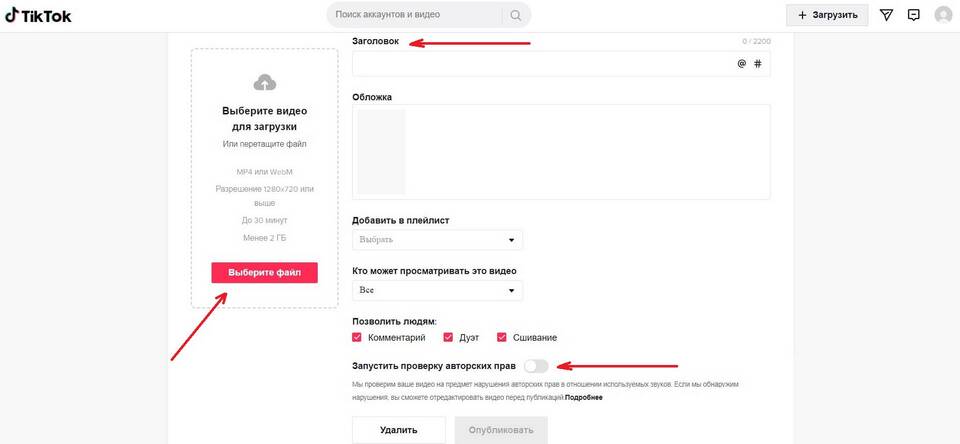The width and height of the screenshot is (960, 444).
Task: Uncheck the Сшивание checkbox
Action: [502, 337]
